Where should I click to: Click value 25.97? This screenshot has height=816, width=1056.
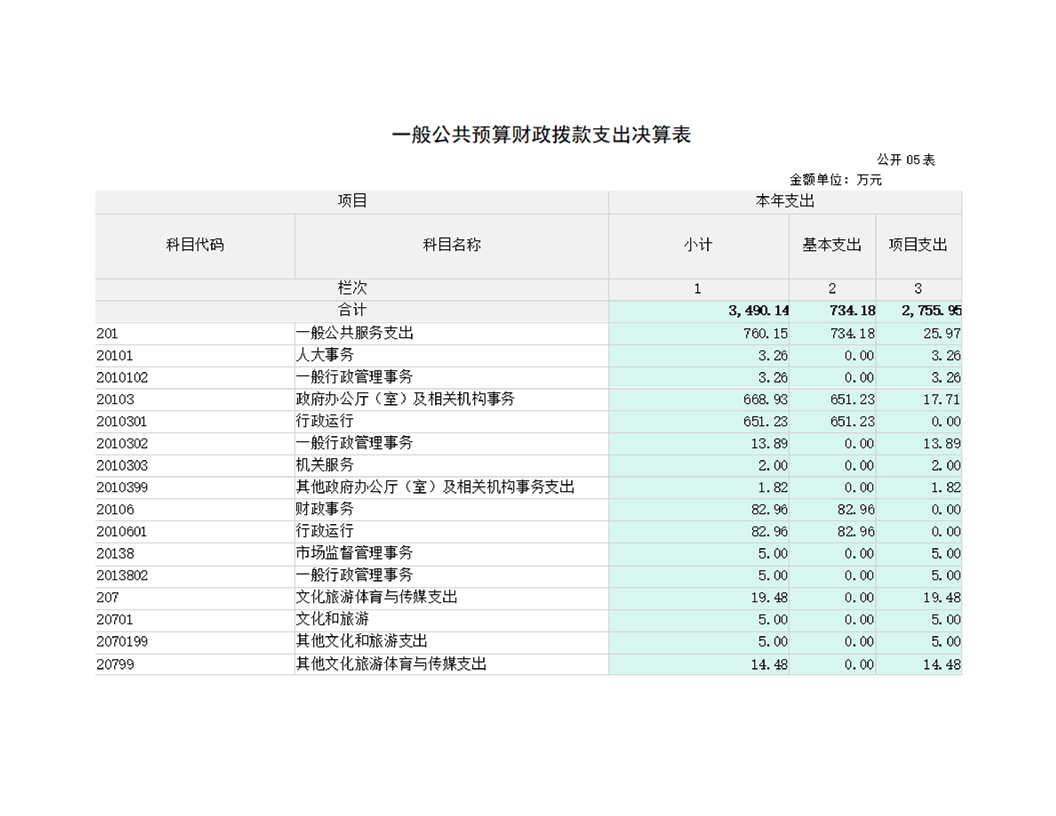(x=942, y=333)
